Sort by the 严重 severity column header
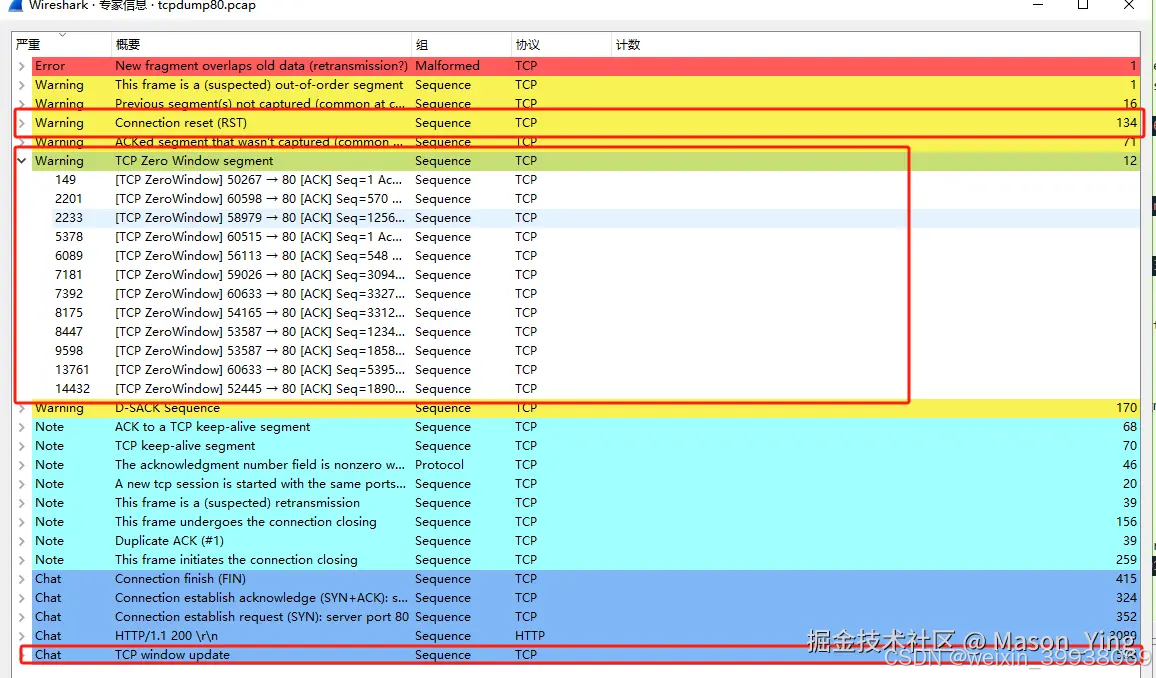The height and width of the screenshot is (678, 1156). coord(60,45)
